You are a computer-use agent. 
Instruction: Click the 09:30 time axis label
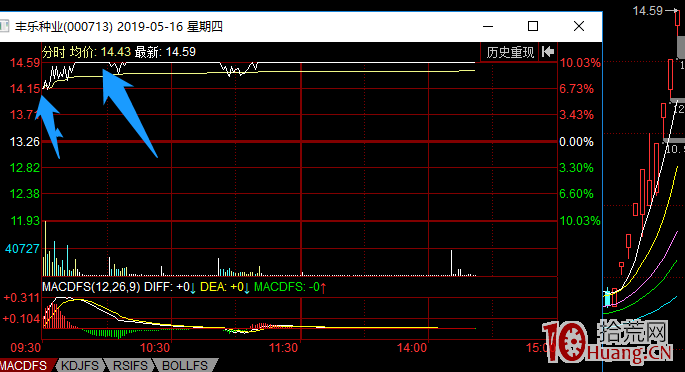click(x=25, y=348)
